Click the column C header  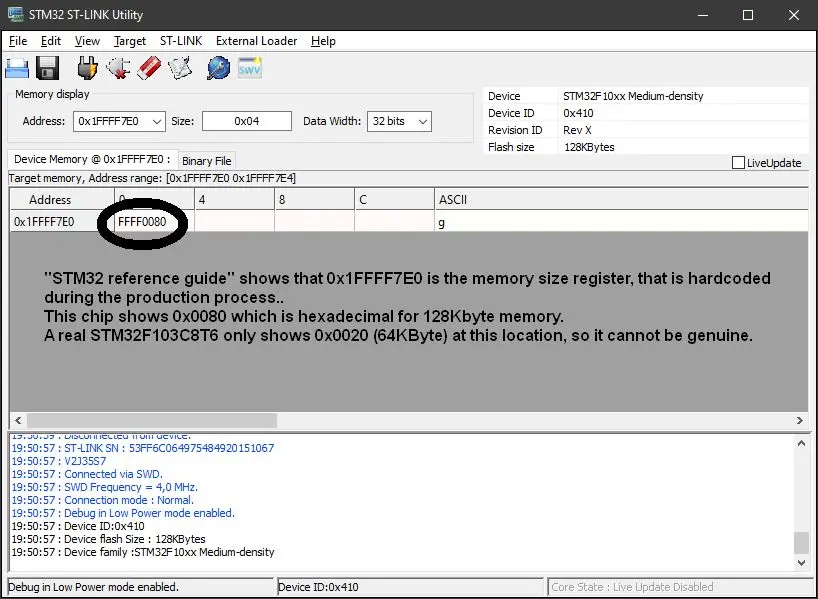(394, 200)
